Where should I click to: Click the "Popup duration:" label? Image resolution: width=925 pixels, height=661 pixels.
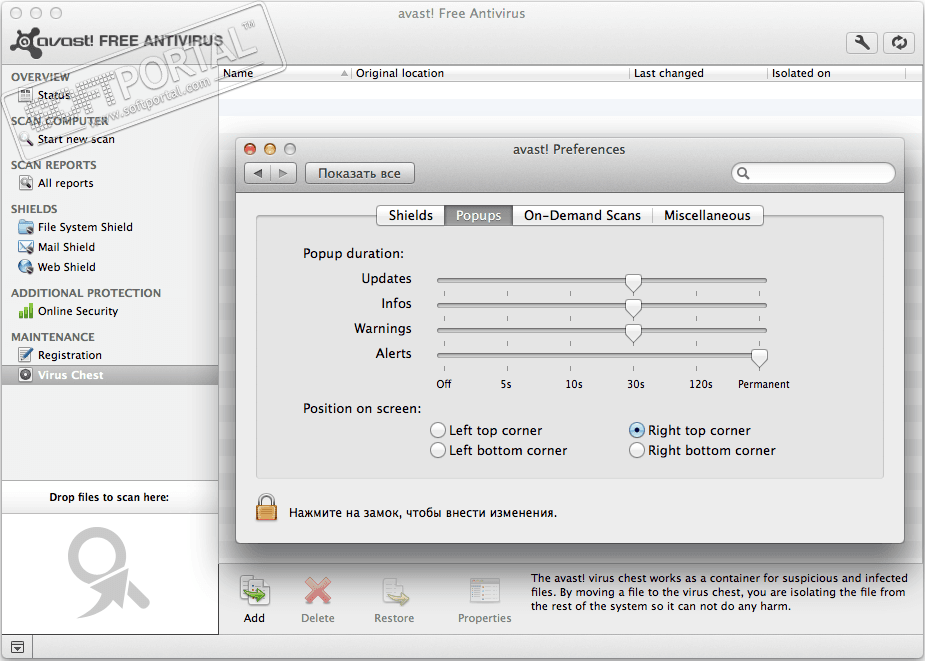(353, 254)
